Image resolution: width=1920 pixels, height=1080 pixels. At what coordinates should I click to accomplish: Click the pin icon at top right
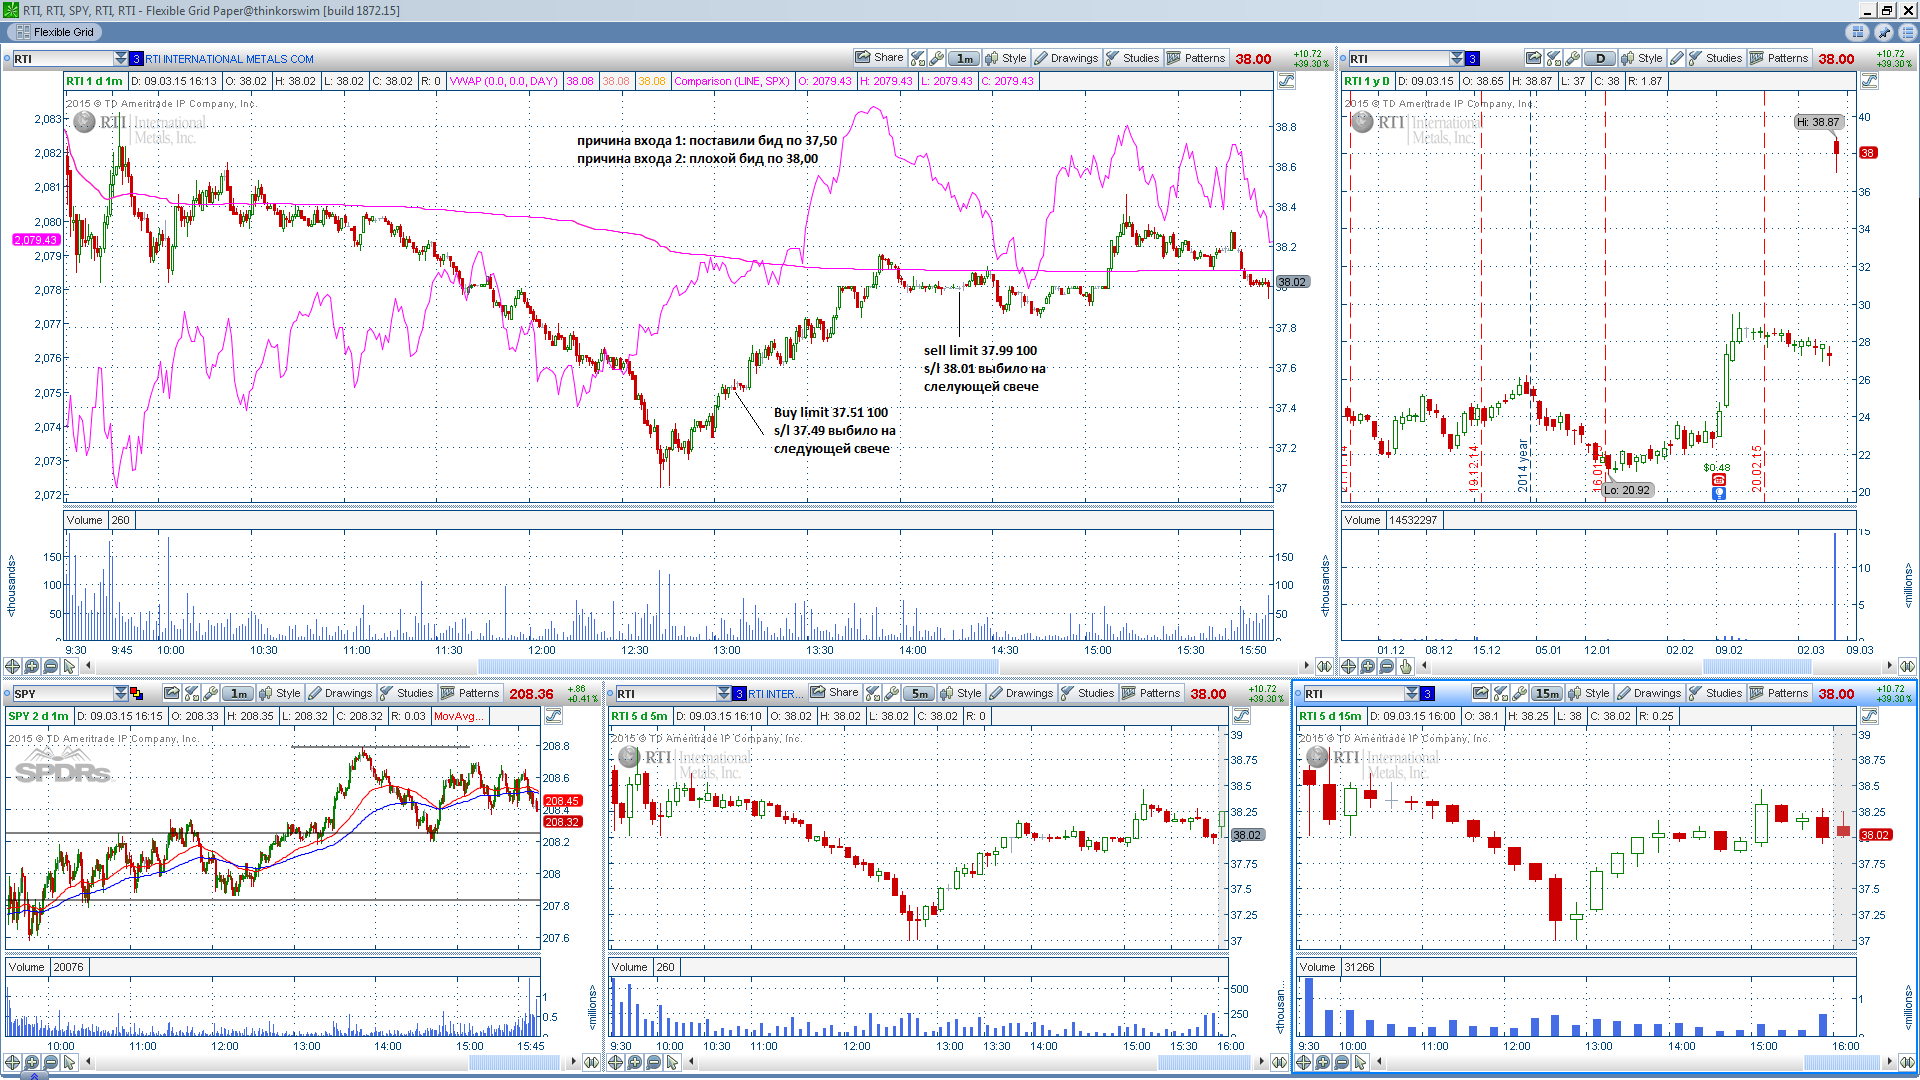[1883, 32]
